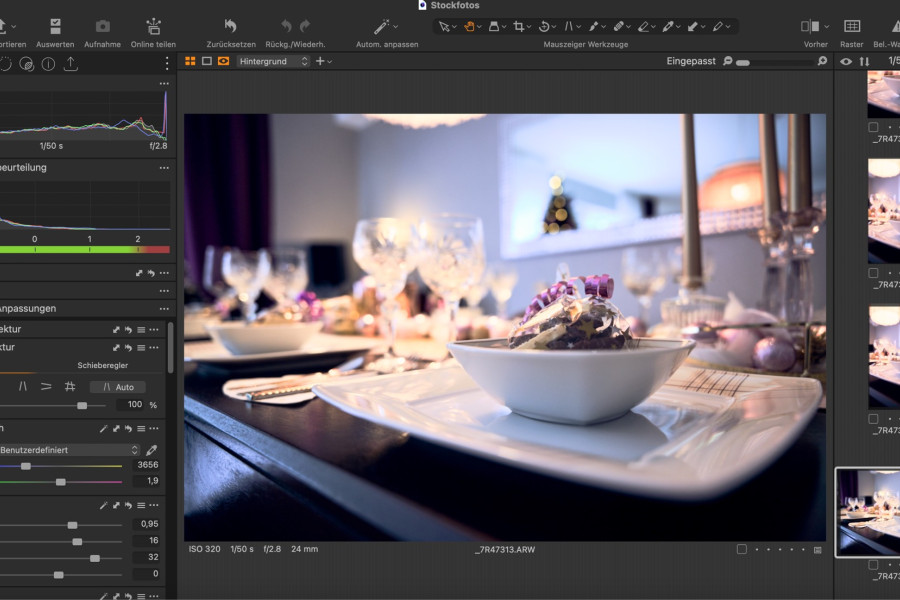The image size is (900, 600).
Task: Open the Eingepasst zoom level dropdown
Action: click(690, 60)
